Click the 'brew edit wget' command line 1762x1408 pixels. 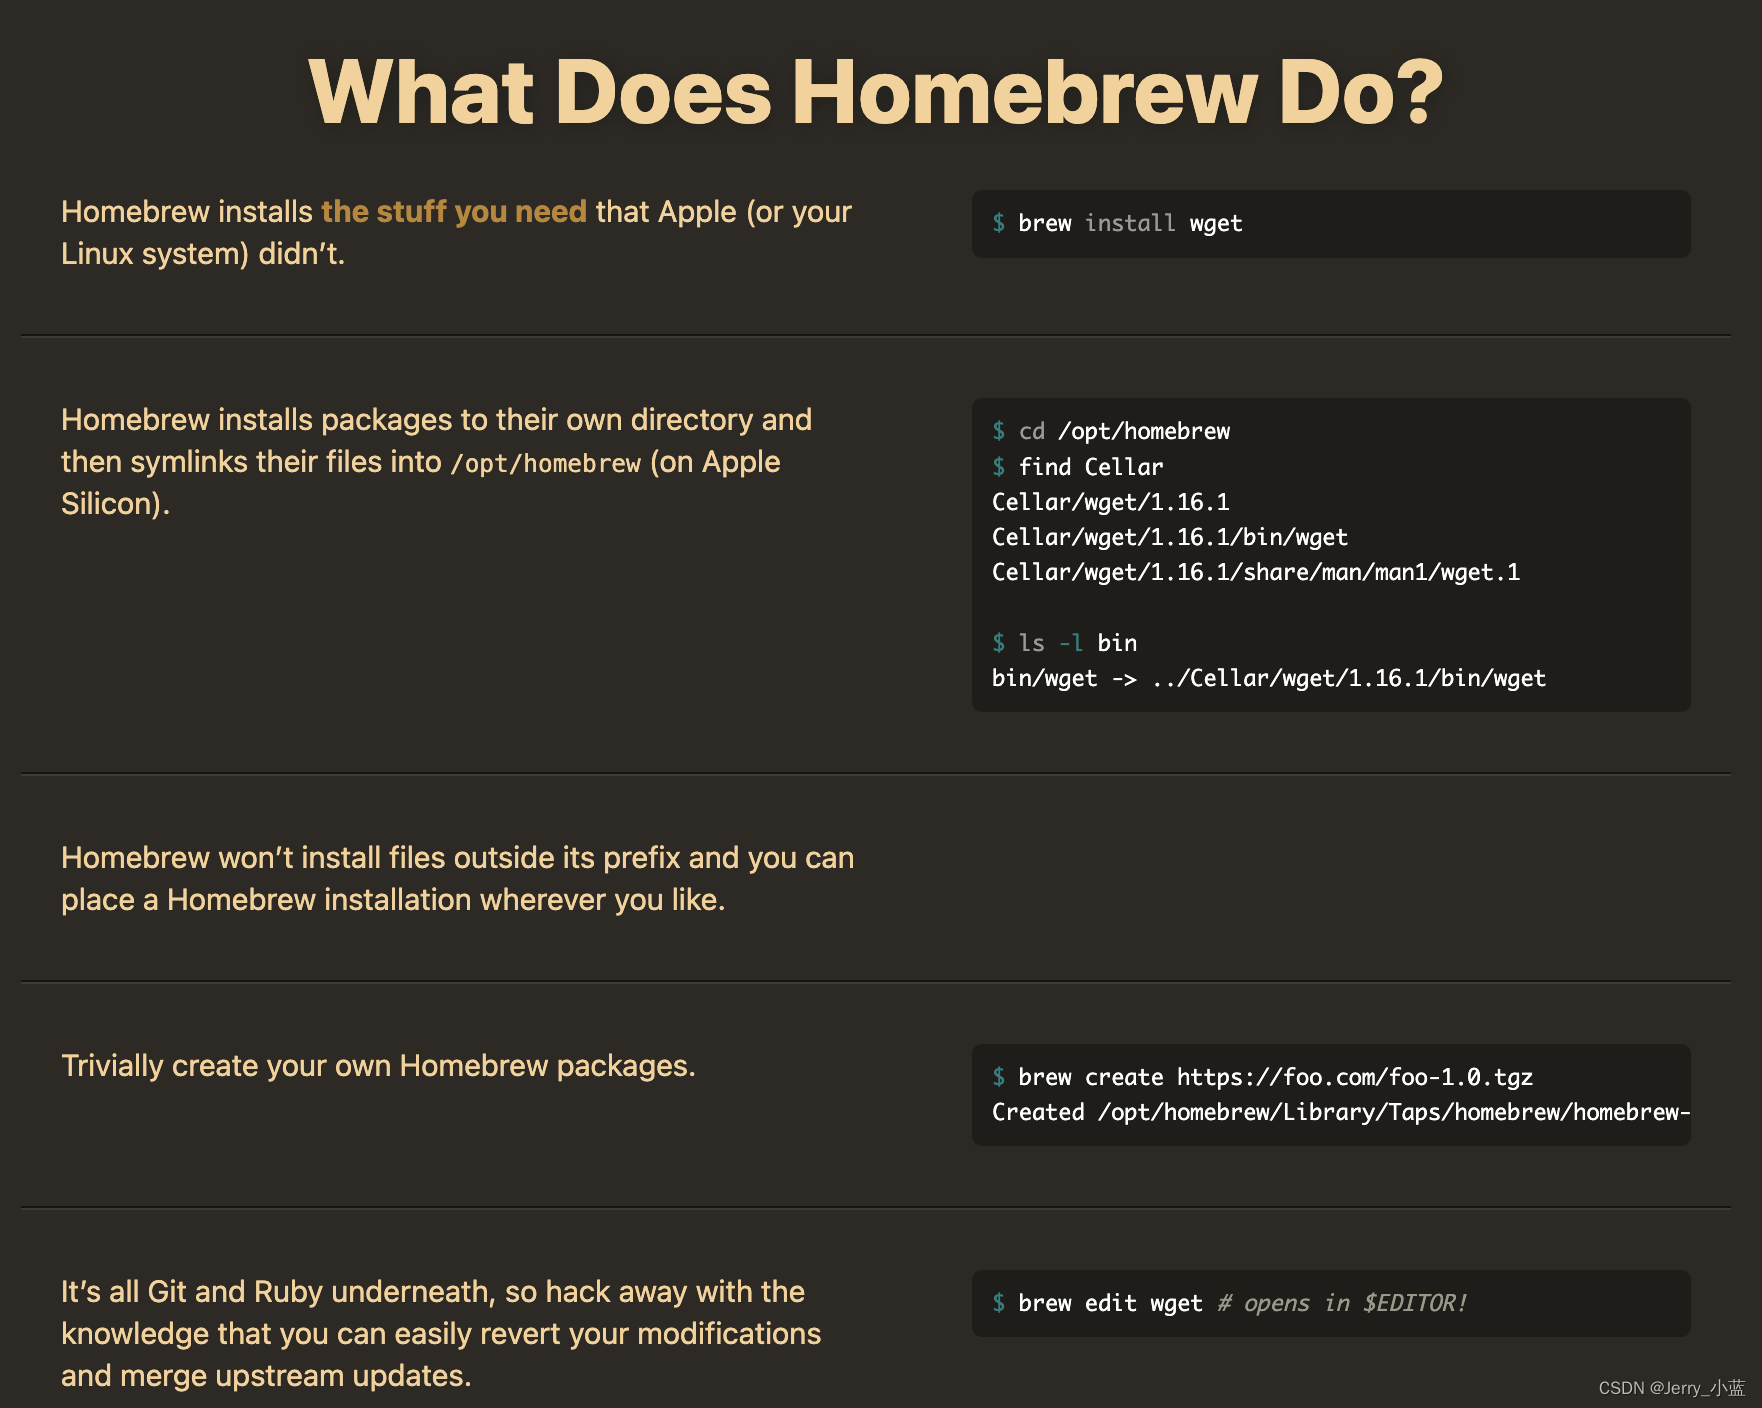[1097, 1303]
